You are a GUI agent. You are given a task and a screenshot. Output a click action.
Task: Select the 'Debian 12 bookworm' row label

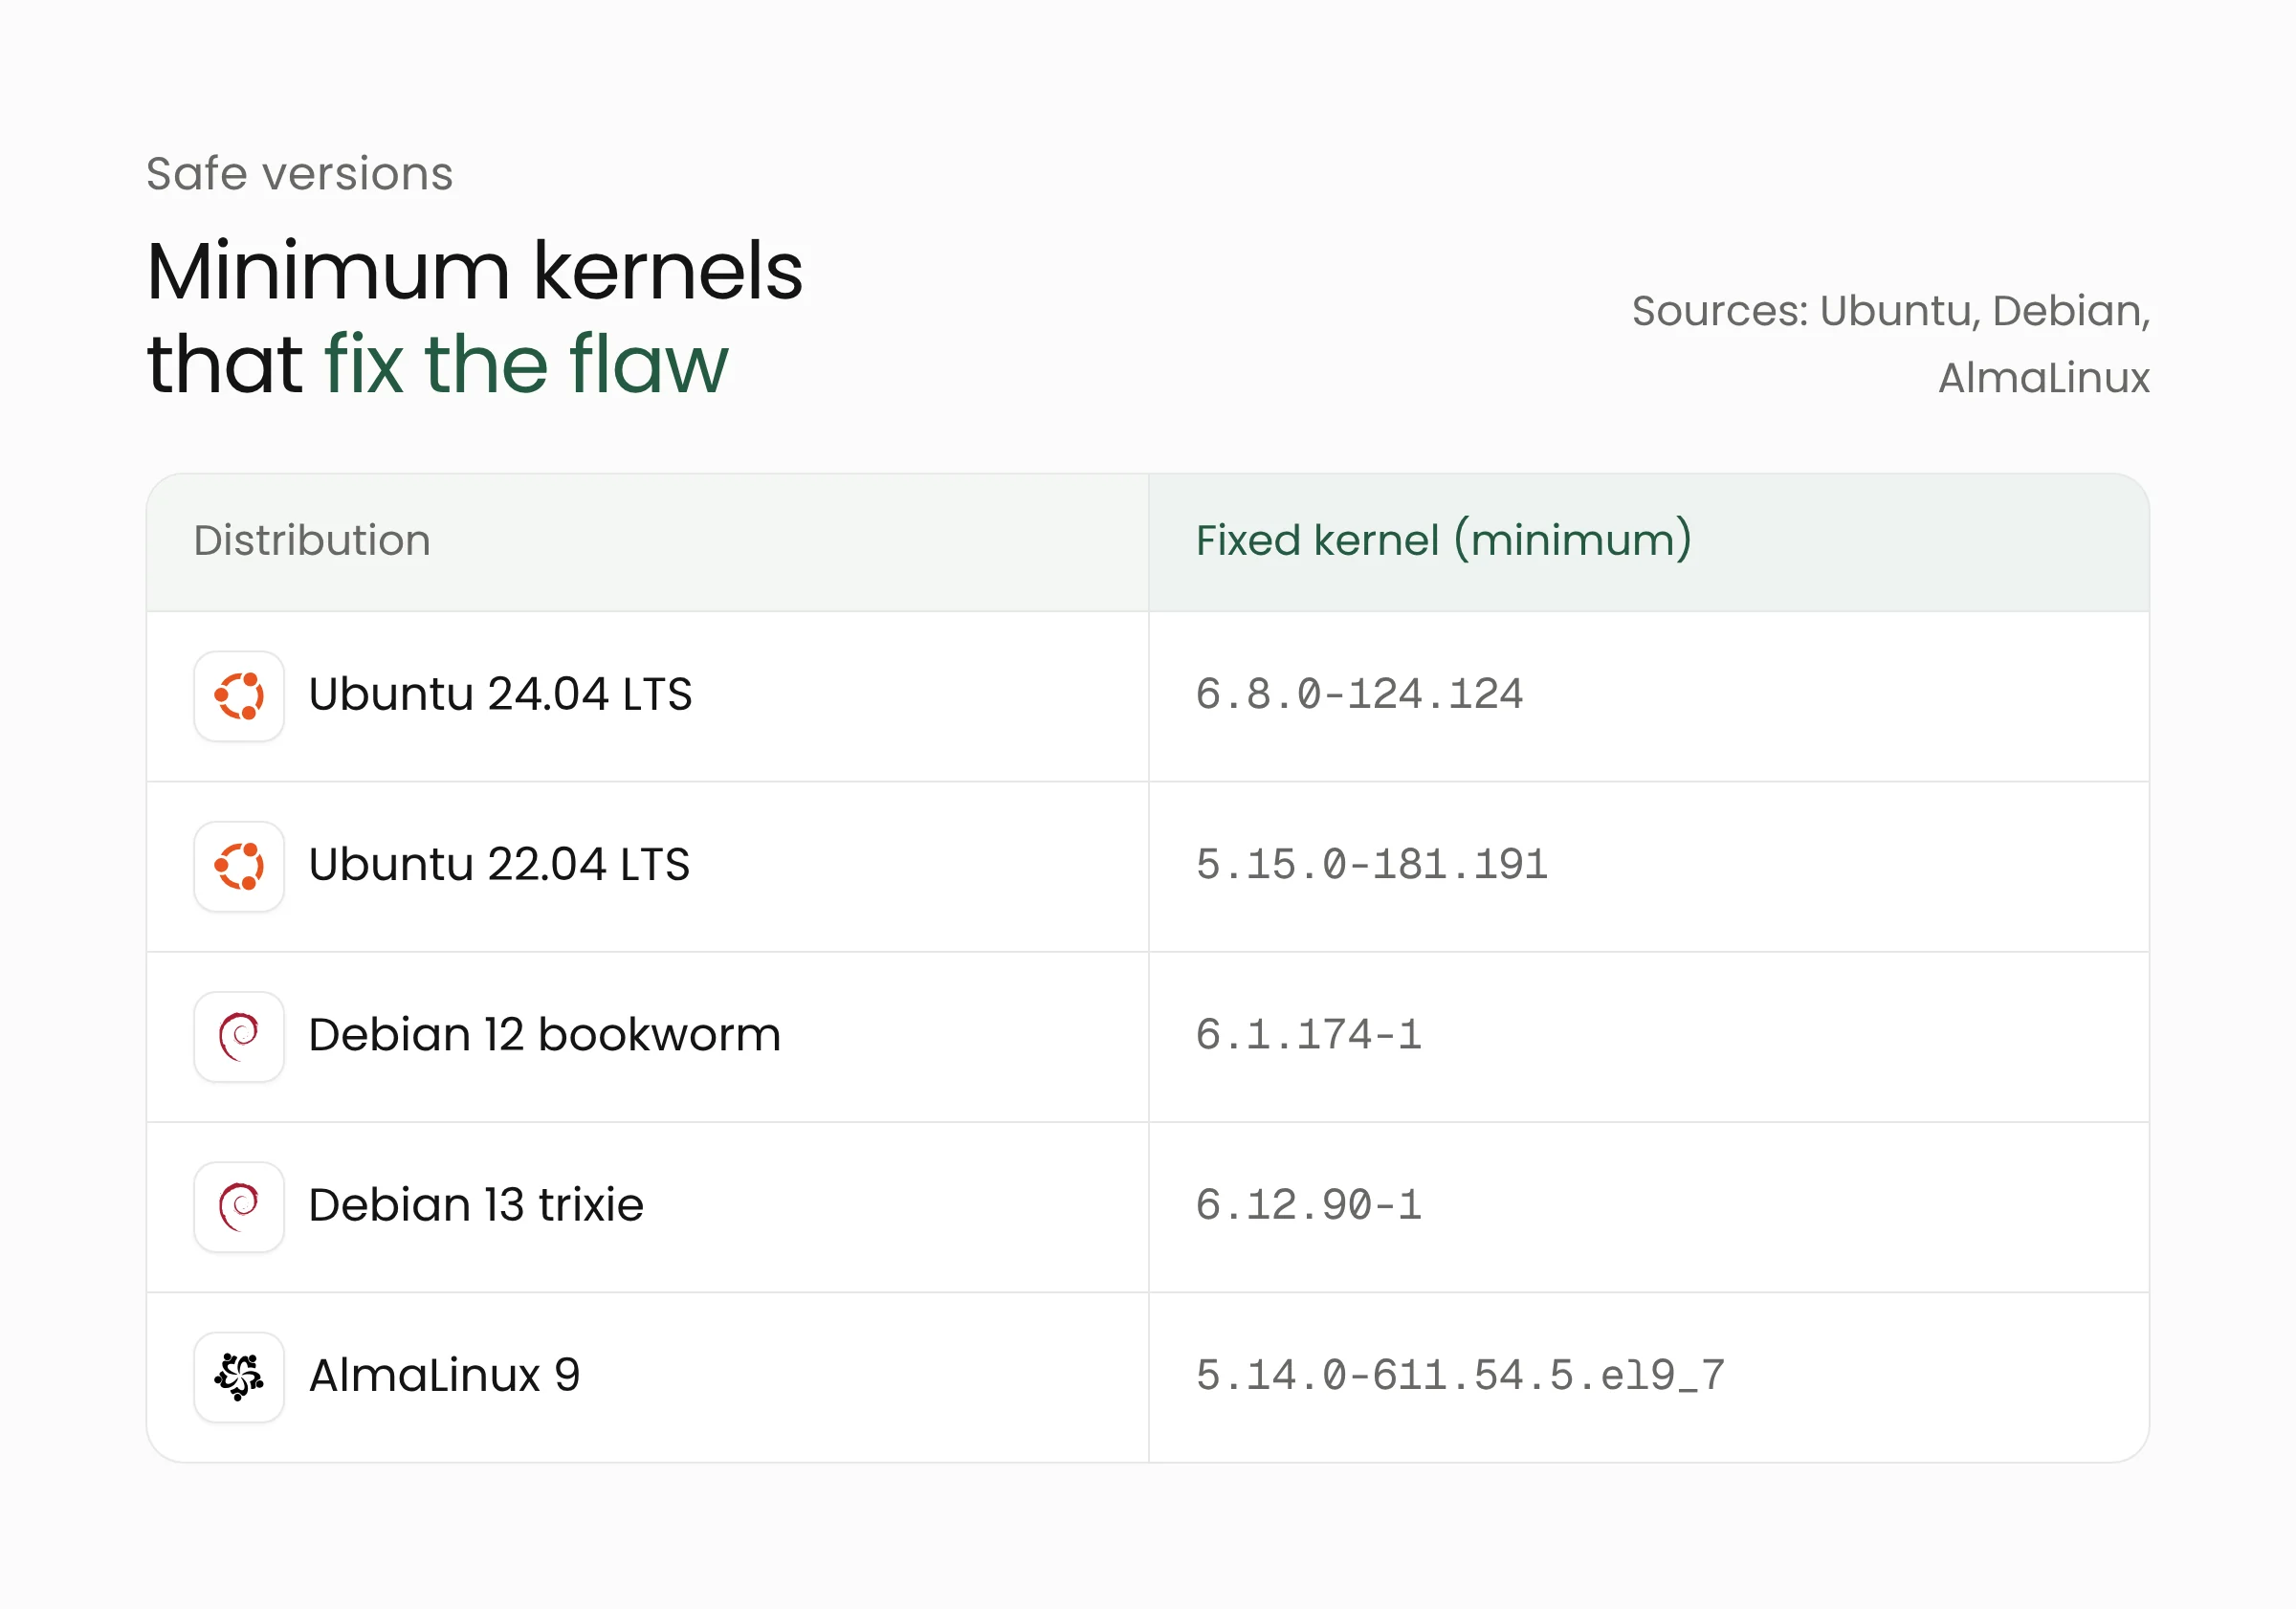(x=545, y=1034)
